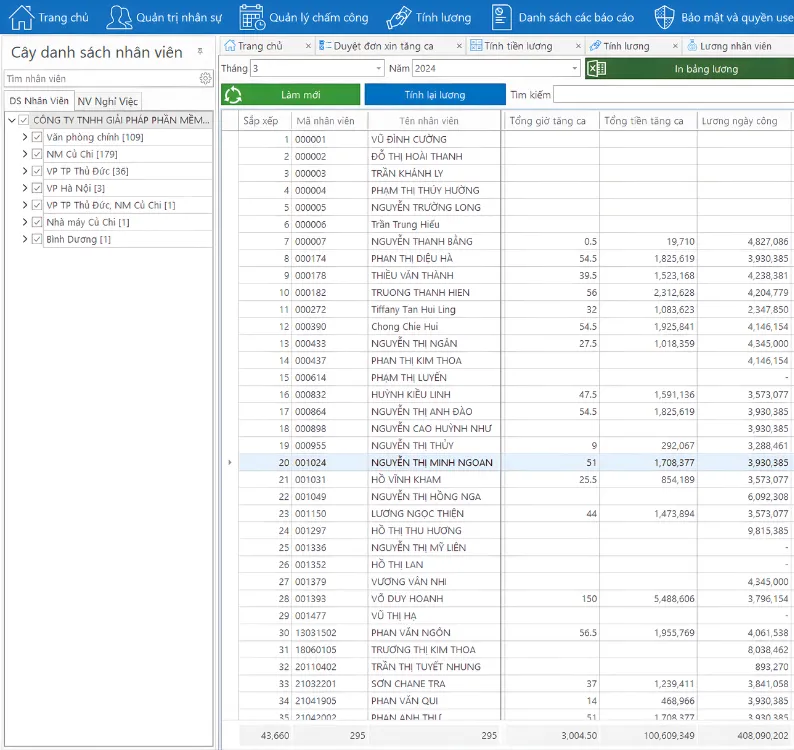Click the refresh arrows icon on Làm mới
Image resolution: width=794 pixels, height=750 pixels.
coord(233,95)
